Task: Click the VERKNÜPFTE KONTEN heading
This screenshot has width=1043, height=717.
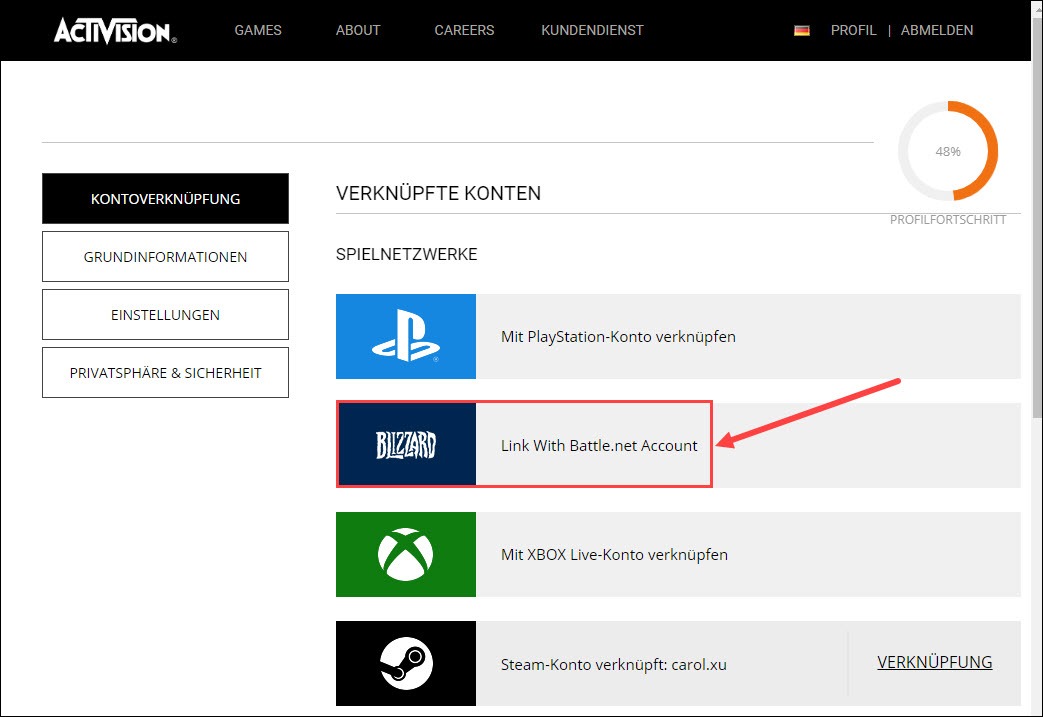Action: click(x=438, y=194)
